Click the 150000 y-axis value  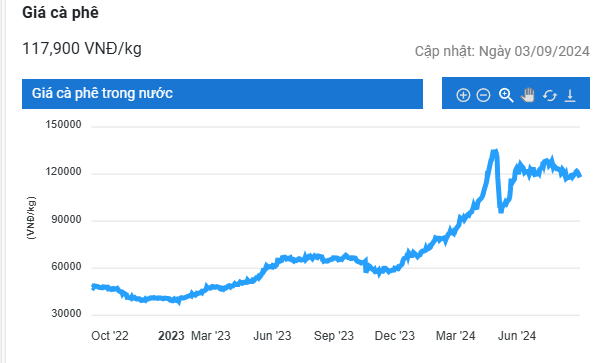pos(63,124)
